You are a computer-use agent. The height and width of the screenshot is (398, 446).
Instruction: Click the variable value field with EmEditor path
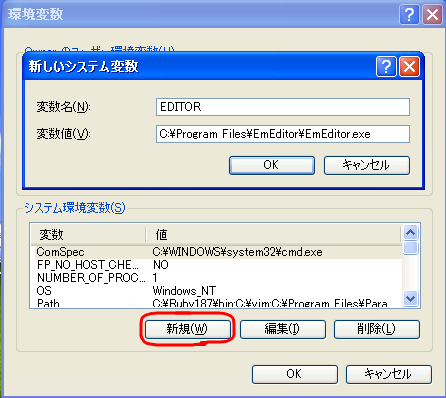coord(283,134)
